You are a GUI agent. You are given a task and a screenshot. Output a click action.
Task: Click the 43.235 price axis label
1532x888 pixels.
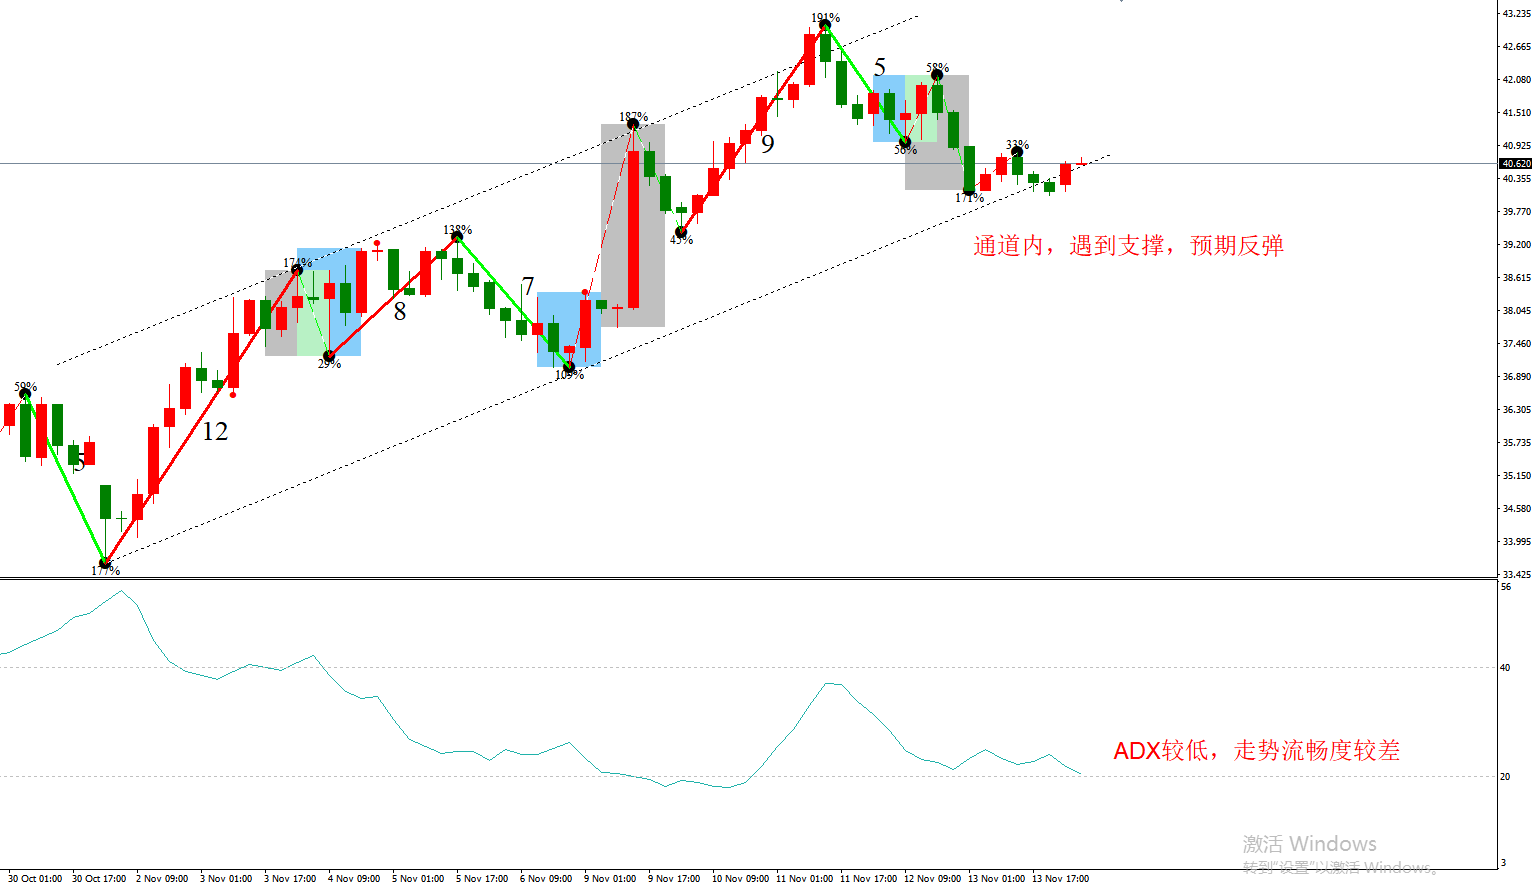point(1516,14)
